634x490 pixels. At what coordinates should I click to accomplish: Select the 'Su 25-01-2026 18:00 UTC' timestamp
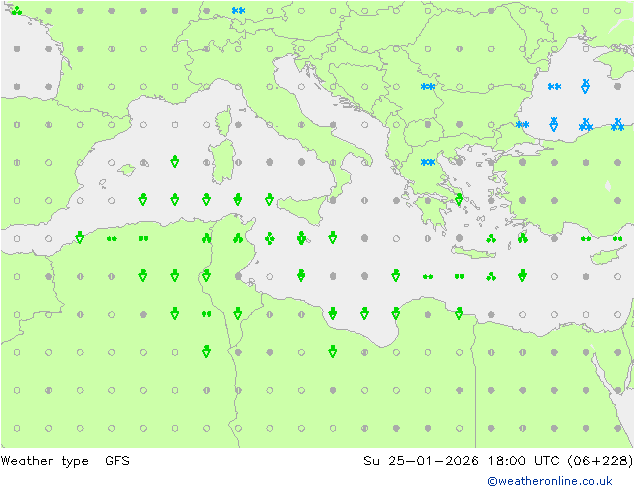pyautogui.click(x=461, y=461)
